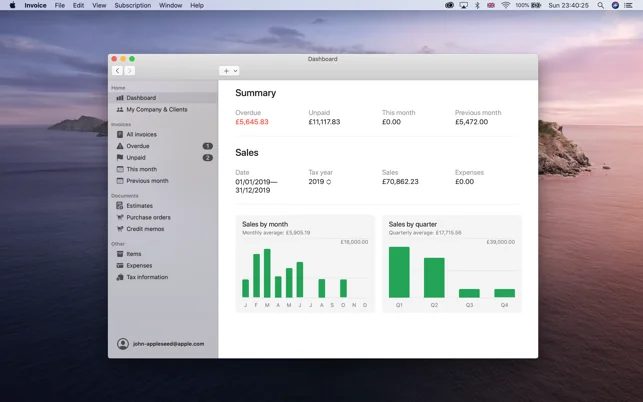Click the clock showing Sun 23:40:25
The width and height of the screenshot is (643, 402).
click(568, 5)
